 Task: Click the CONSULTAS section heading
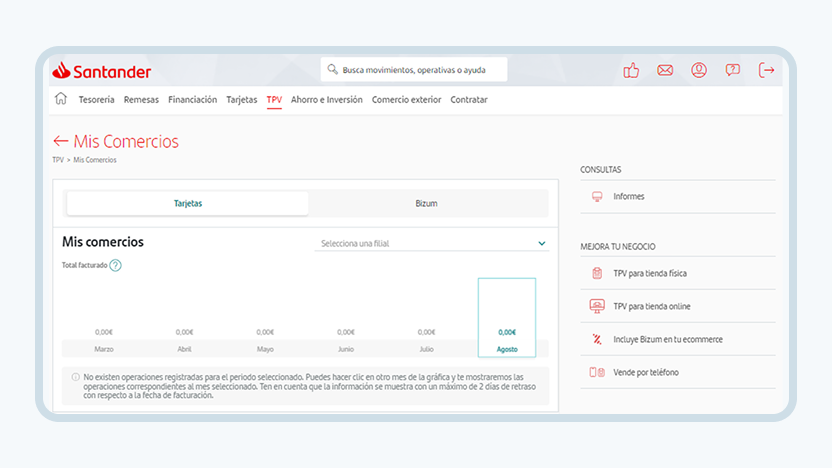[601, 170]
